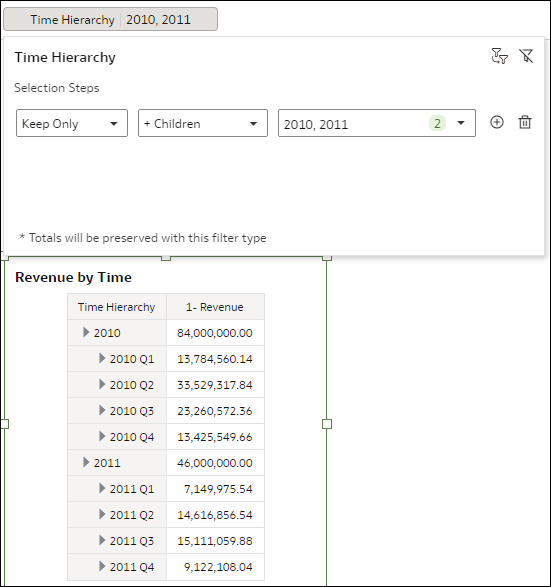Image resolution: width=551 pixels, height=587 pixels.
Task: Delete the selection step with trash icon
Action: coord(525,122)
